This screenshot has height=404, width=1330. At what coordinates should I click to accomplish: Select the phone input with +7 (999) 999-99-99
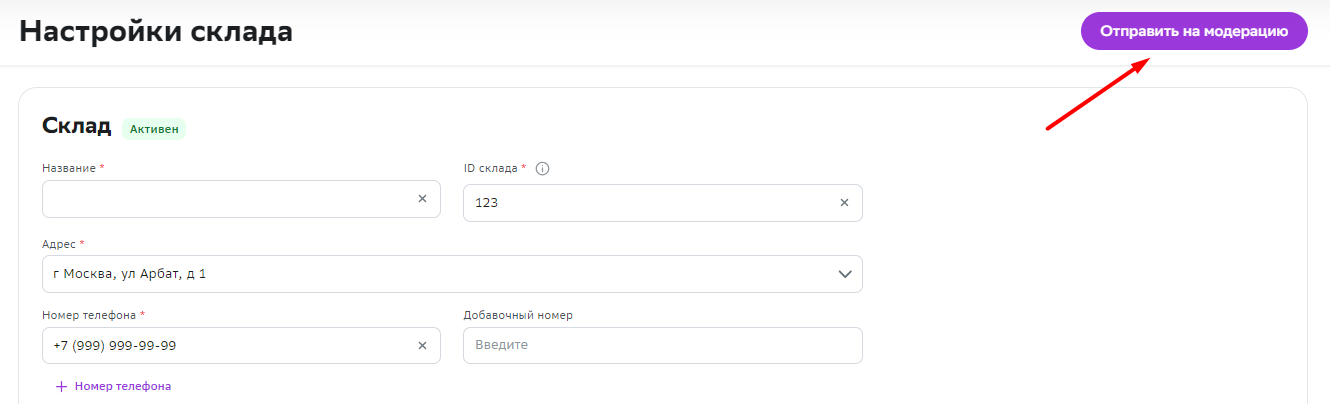[241, 346]
